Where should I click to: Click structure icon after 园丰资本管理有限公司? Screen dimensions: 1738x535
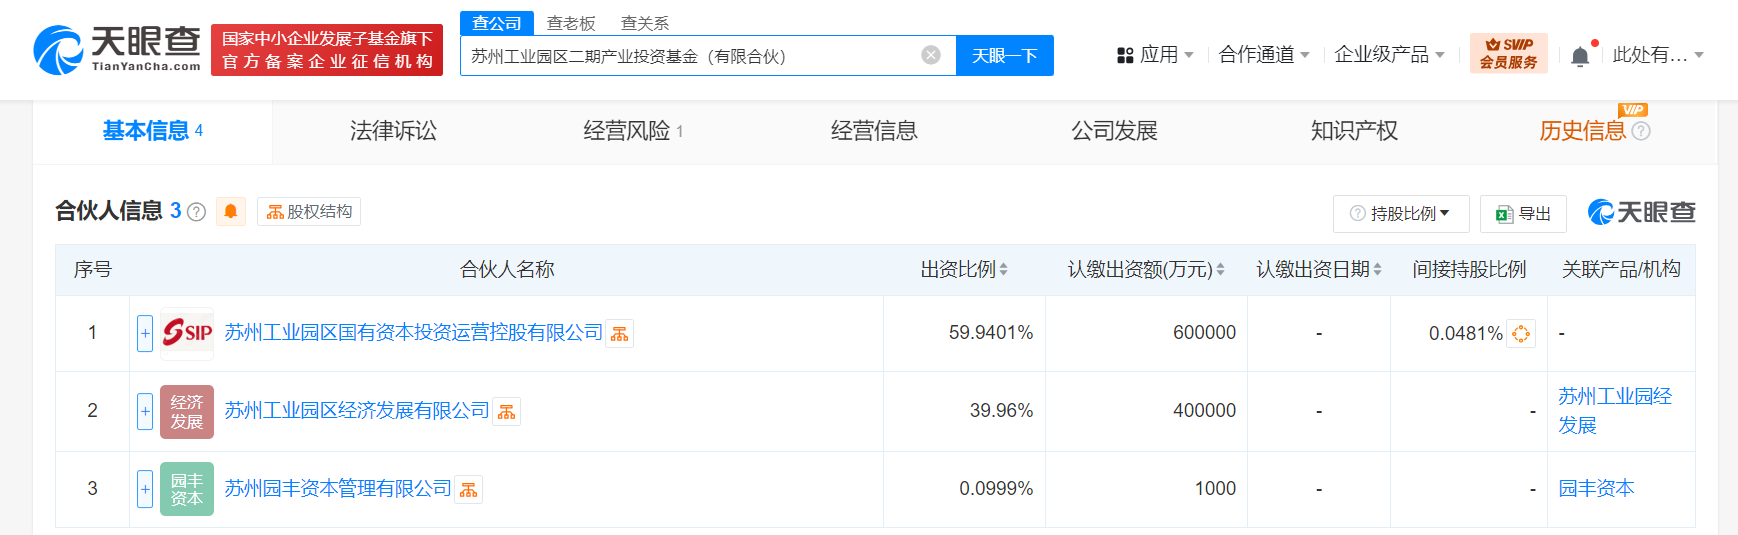click(469, 490)
